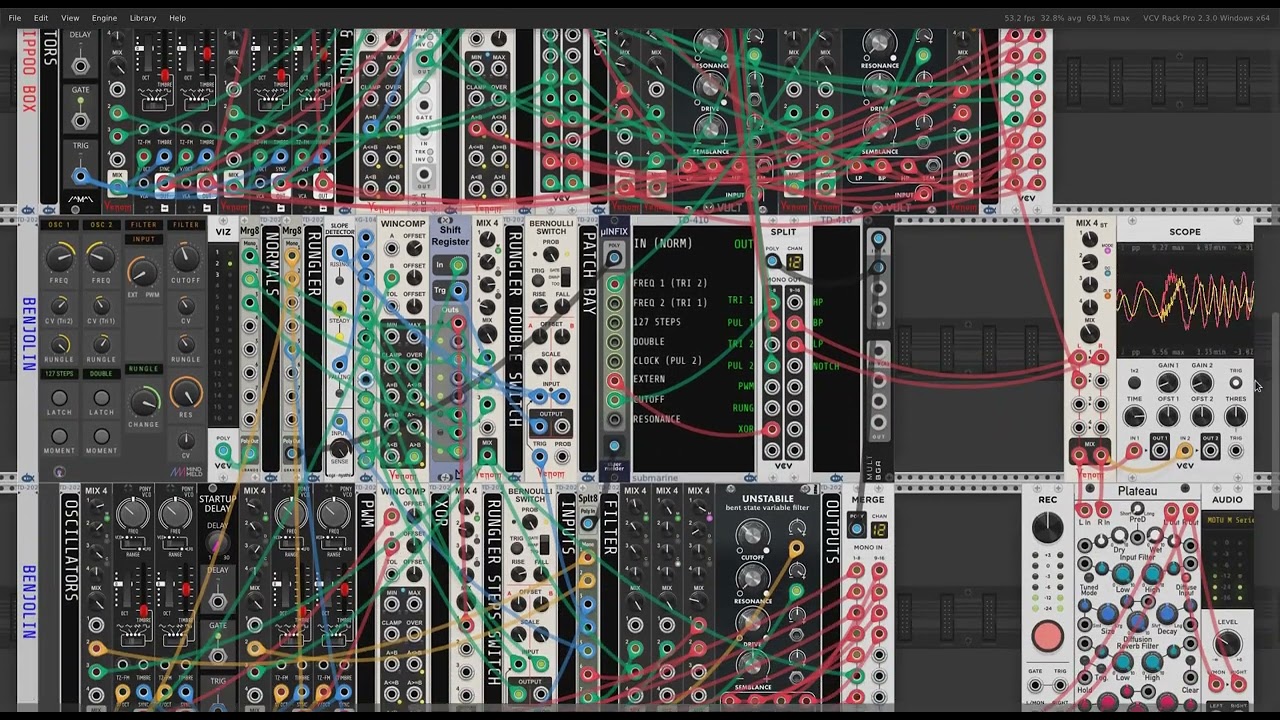Click SCOPE TRIG input jack
Screen dimensions: 1280x720
tap(1236, 451)
